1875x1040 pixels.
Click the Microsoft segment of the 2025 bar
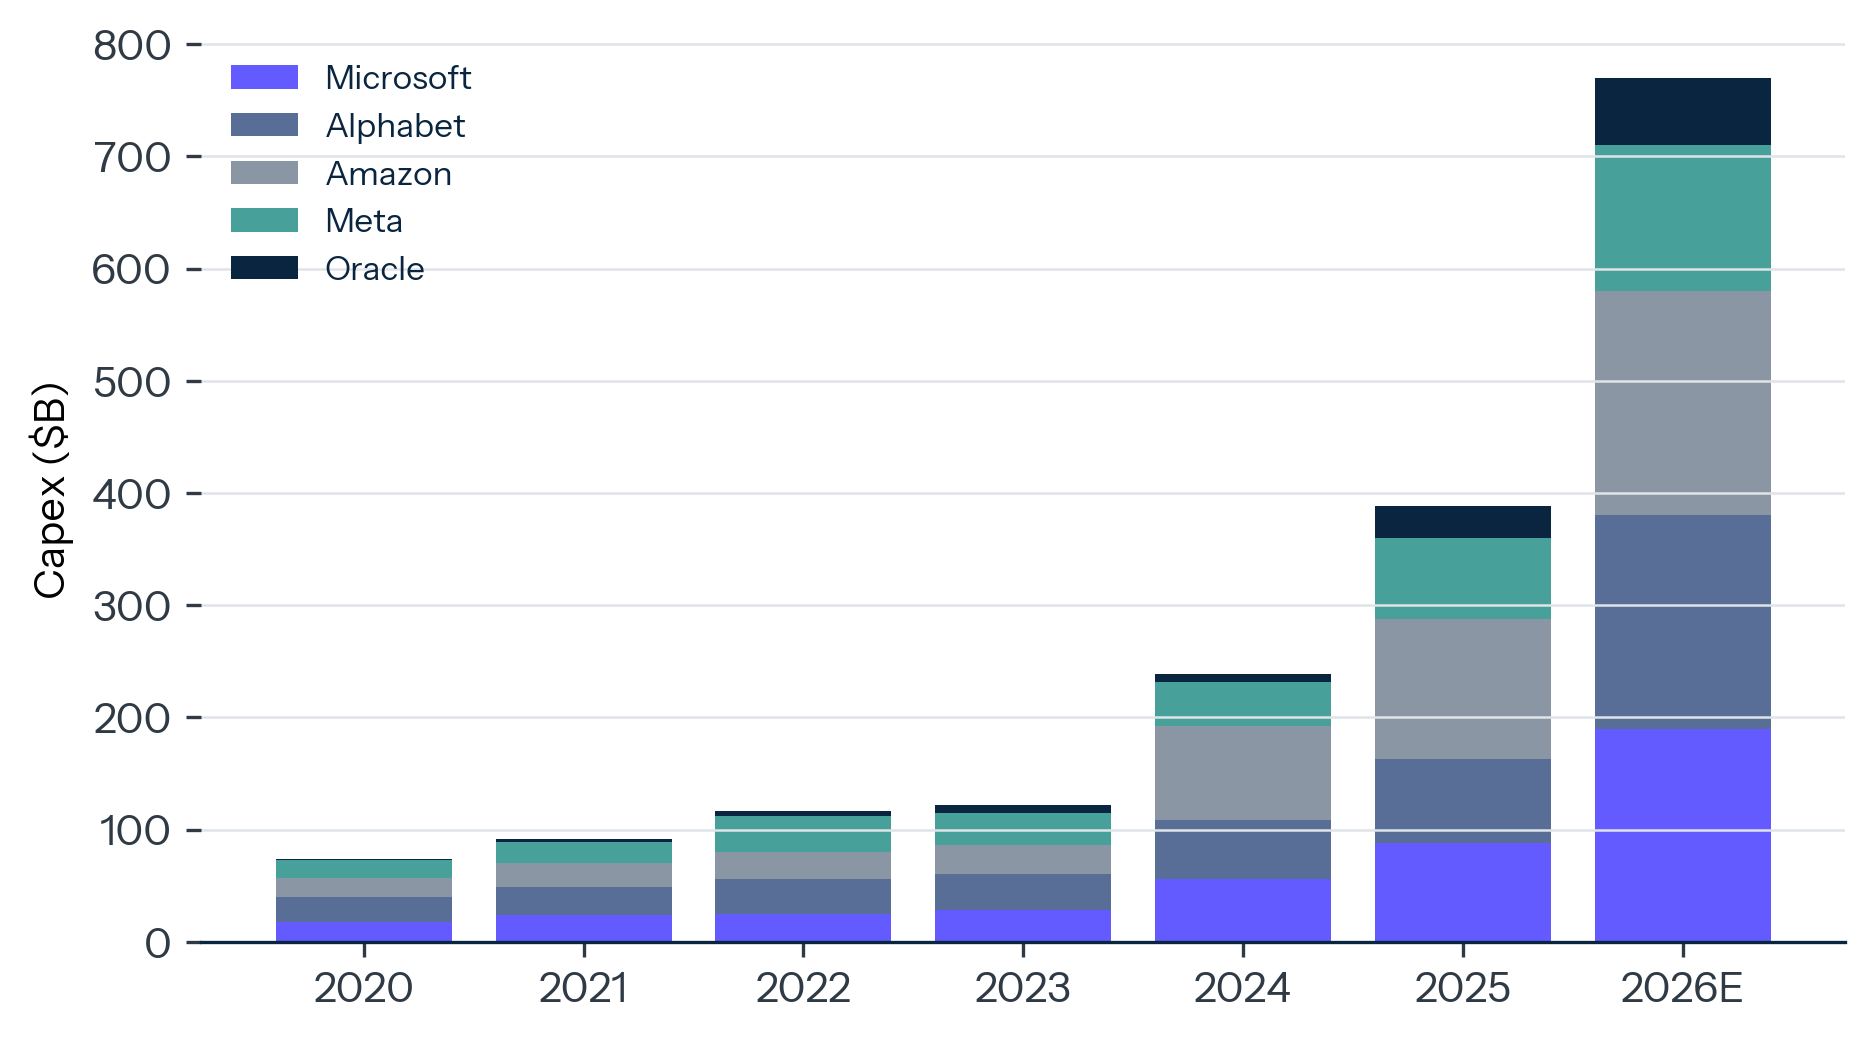tap(1463, 893)
